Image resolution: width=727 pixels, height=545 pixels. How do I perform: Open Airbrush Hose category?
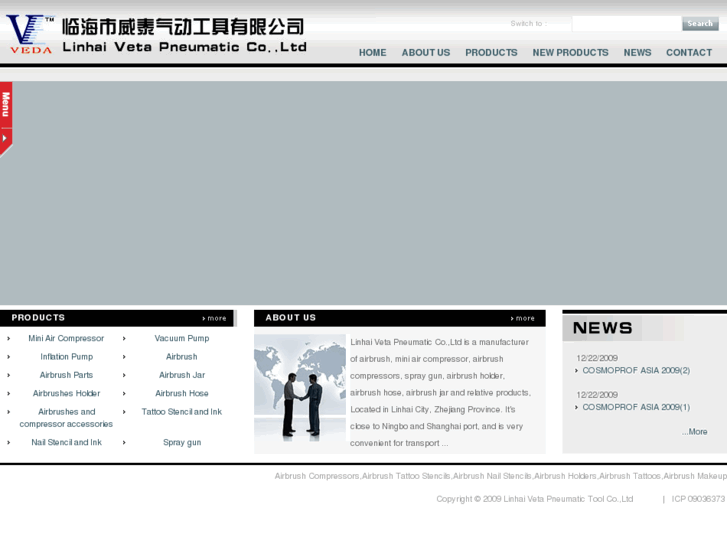182,393
